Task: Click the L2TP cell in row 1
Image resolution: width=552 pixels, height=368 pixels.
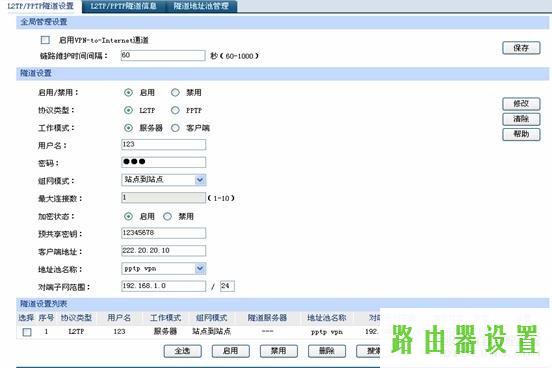Action: tap(76, 331)
